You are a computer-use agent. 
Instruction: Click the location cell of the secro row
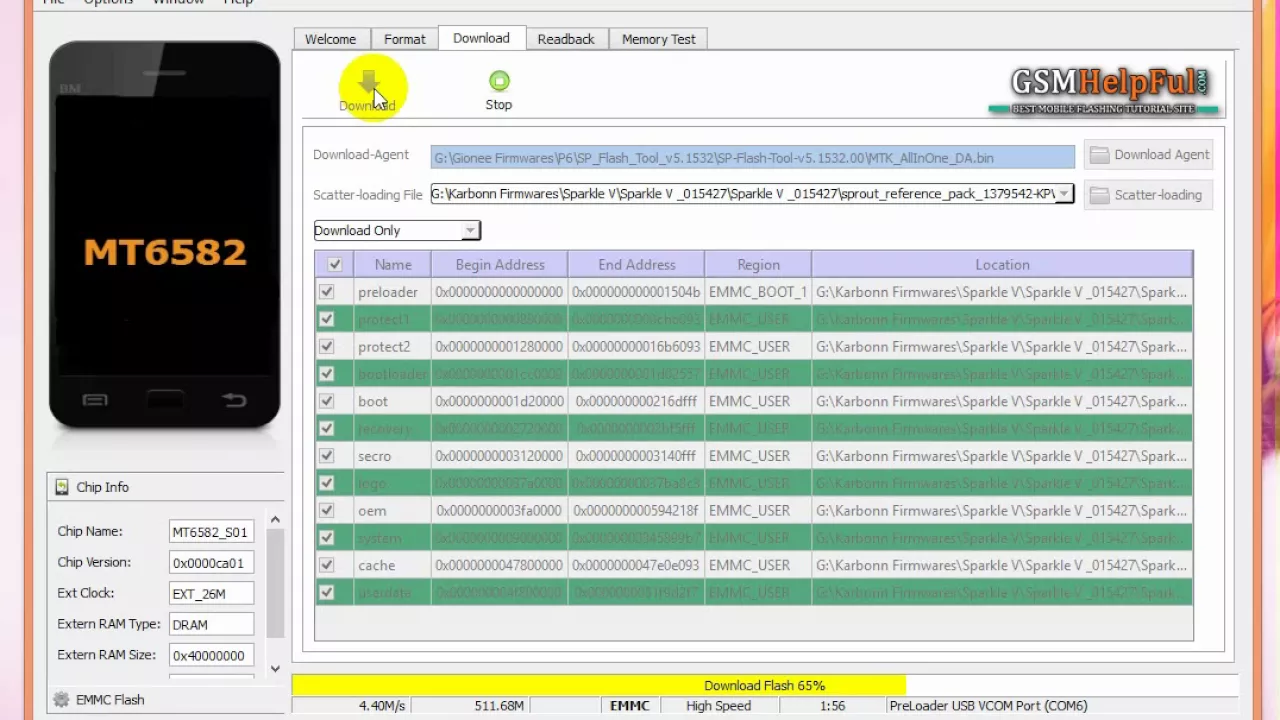(1002, 456)
